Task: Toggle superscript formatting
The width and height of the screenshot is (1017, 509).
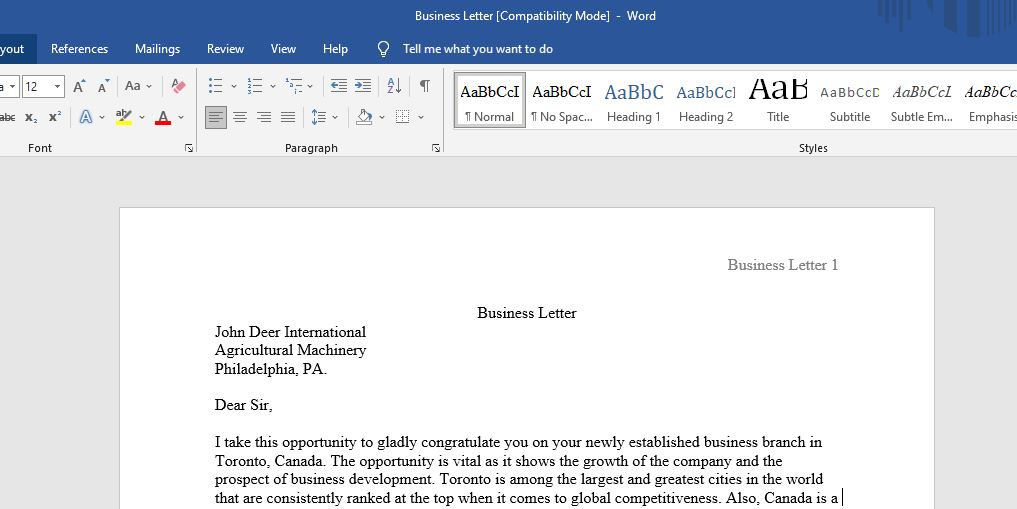Action: point(54,117)
